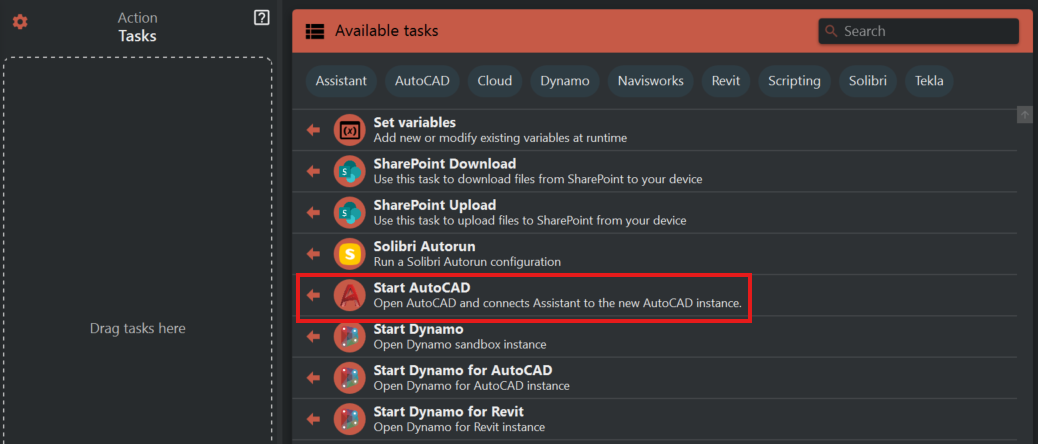Viewport: 1038px width, 444px height.
Task: Click the Action Tasks panel heading
Action: point(138,27)
